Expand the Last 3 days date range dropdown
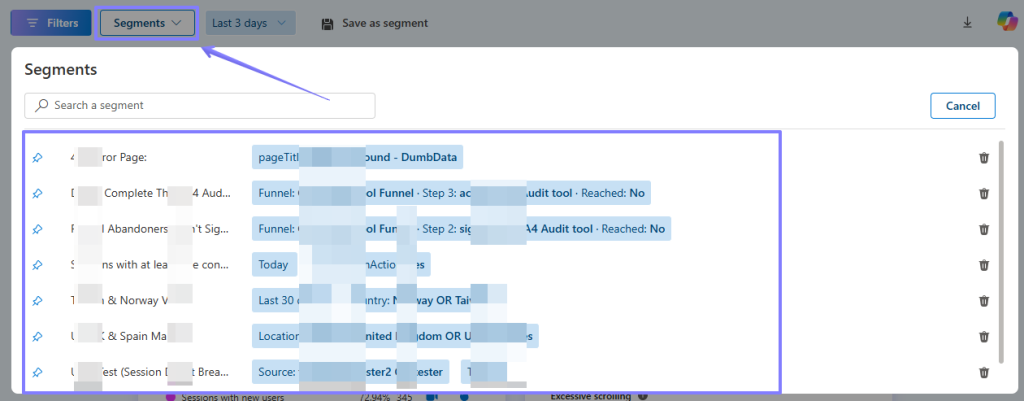The height and width of the screenshot is (401, 1024). pos(250,23)
